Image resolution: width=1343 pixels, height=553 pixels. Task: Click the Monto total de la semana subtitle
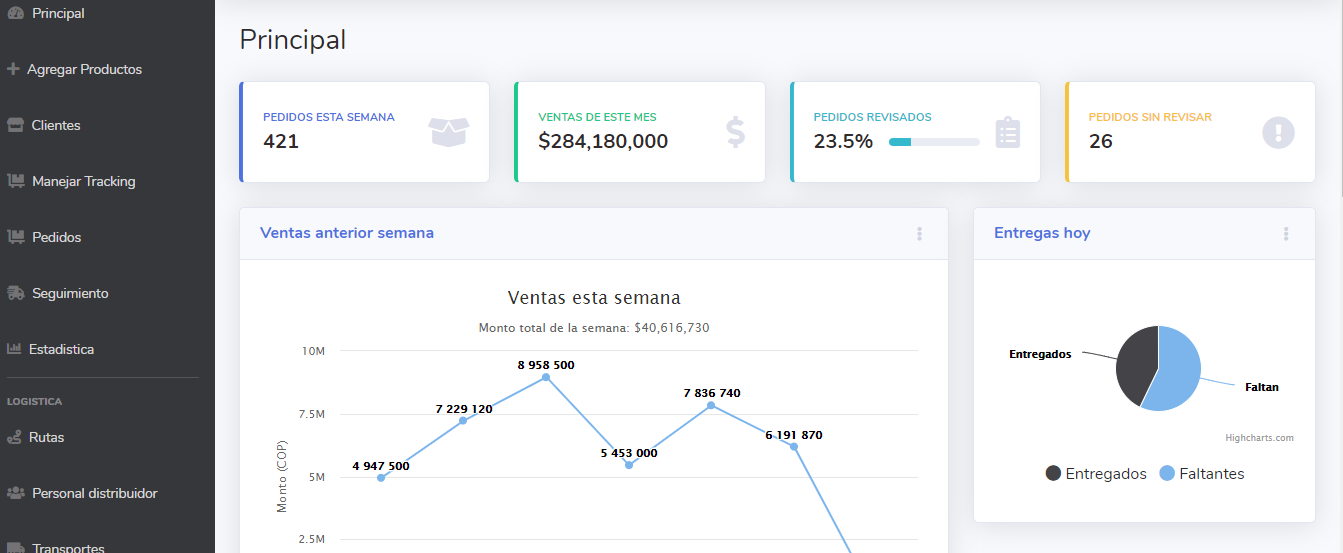point(594,328)
